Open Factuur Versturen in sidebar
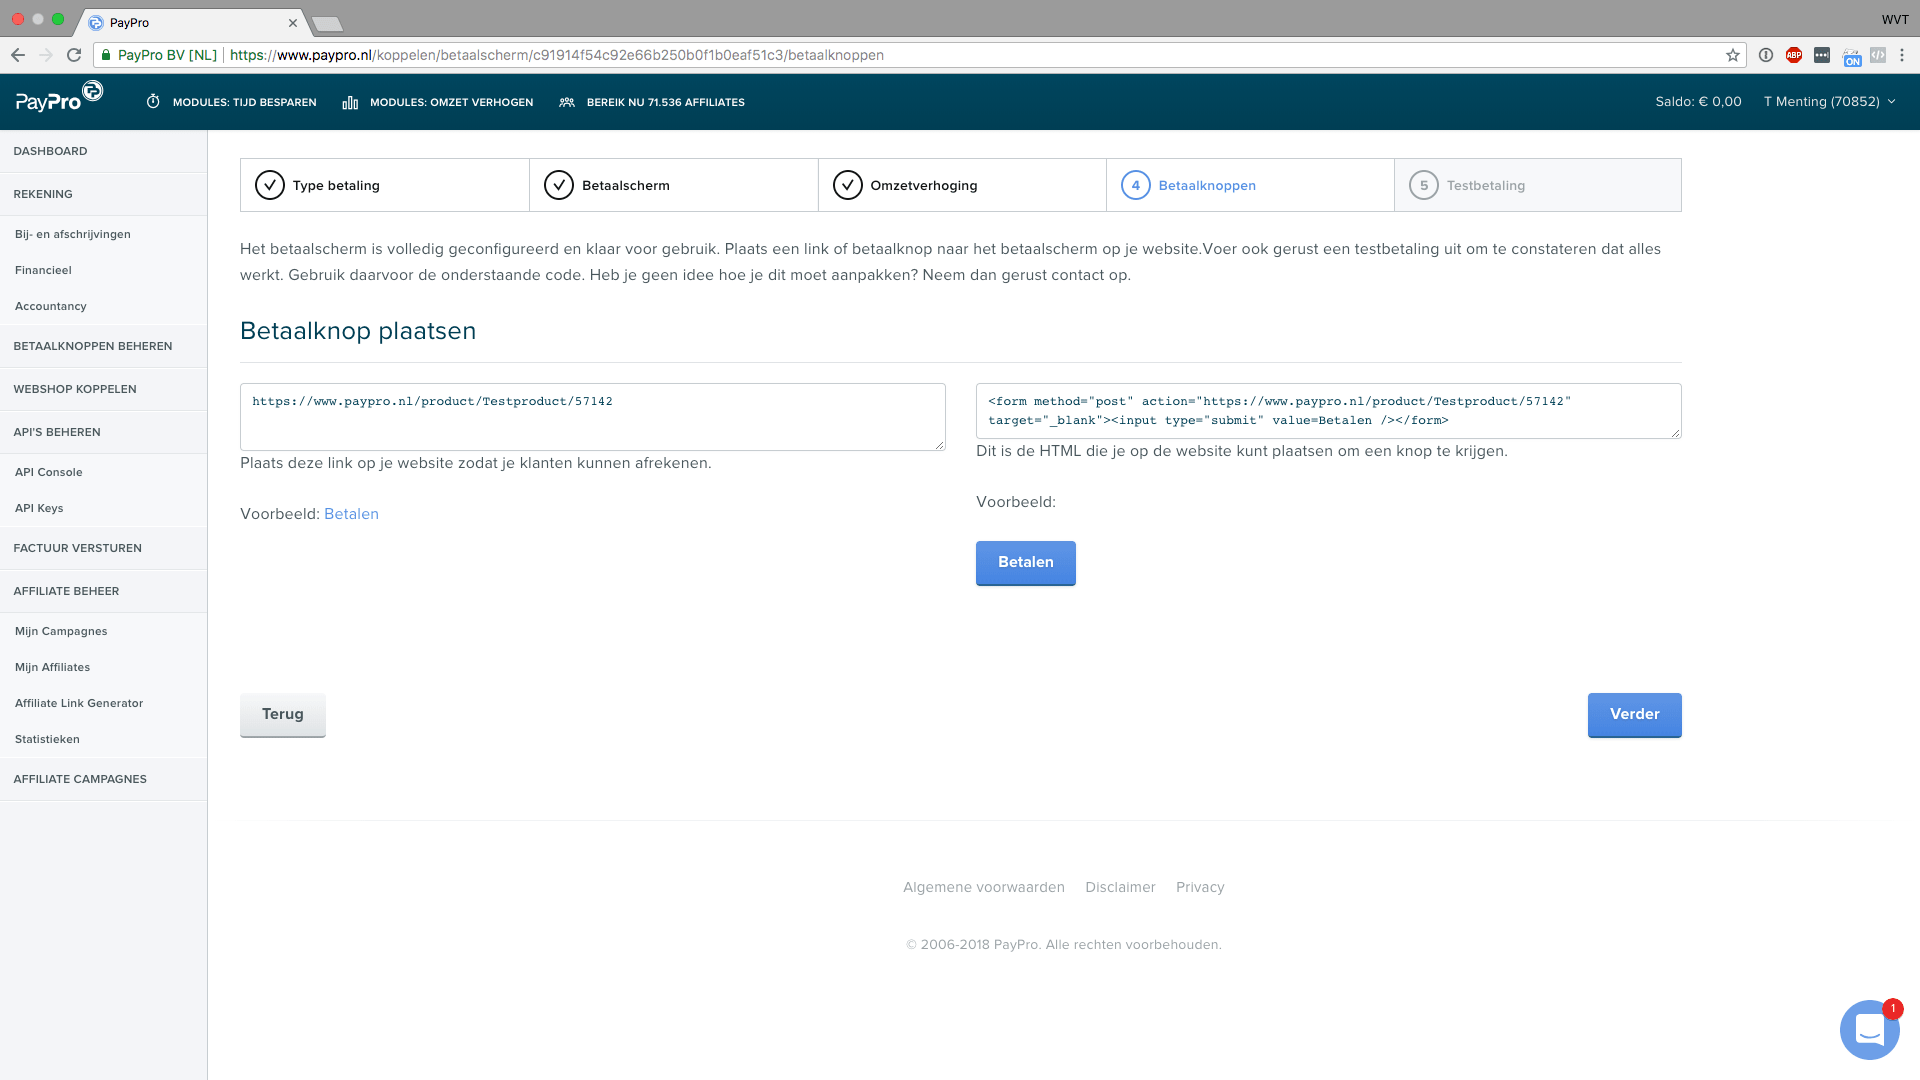 (x=104, y=548)
